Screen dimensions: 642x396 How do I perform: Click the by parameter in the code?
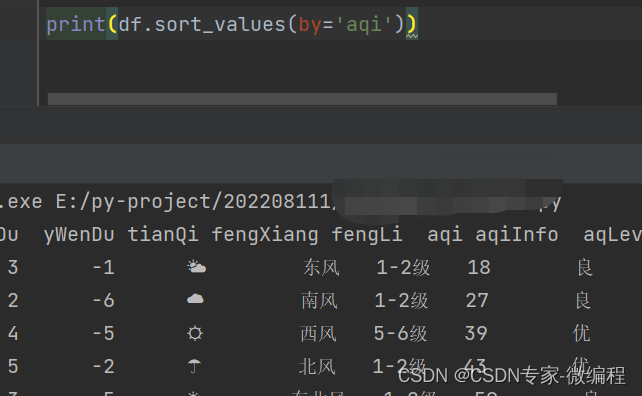pos(310,25)
